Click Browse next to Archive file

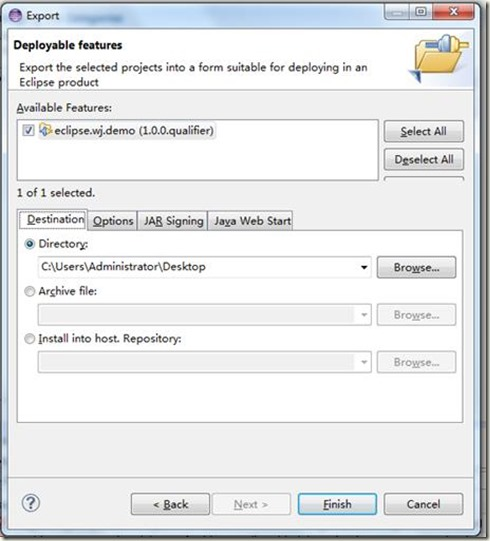click(x=416, y=315)
